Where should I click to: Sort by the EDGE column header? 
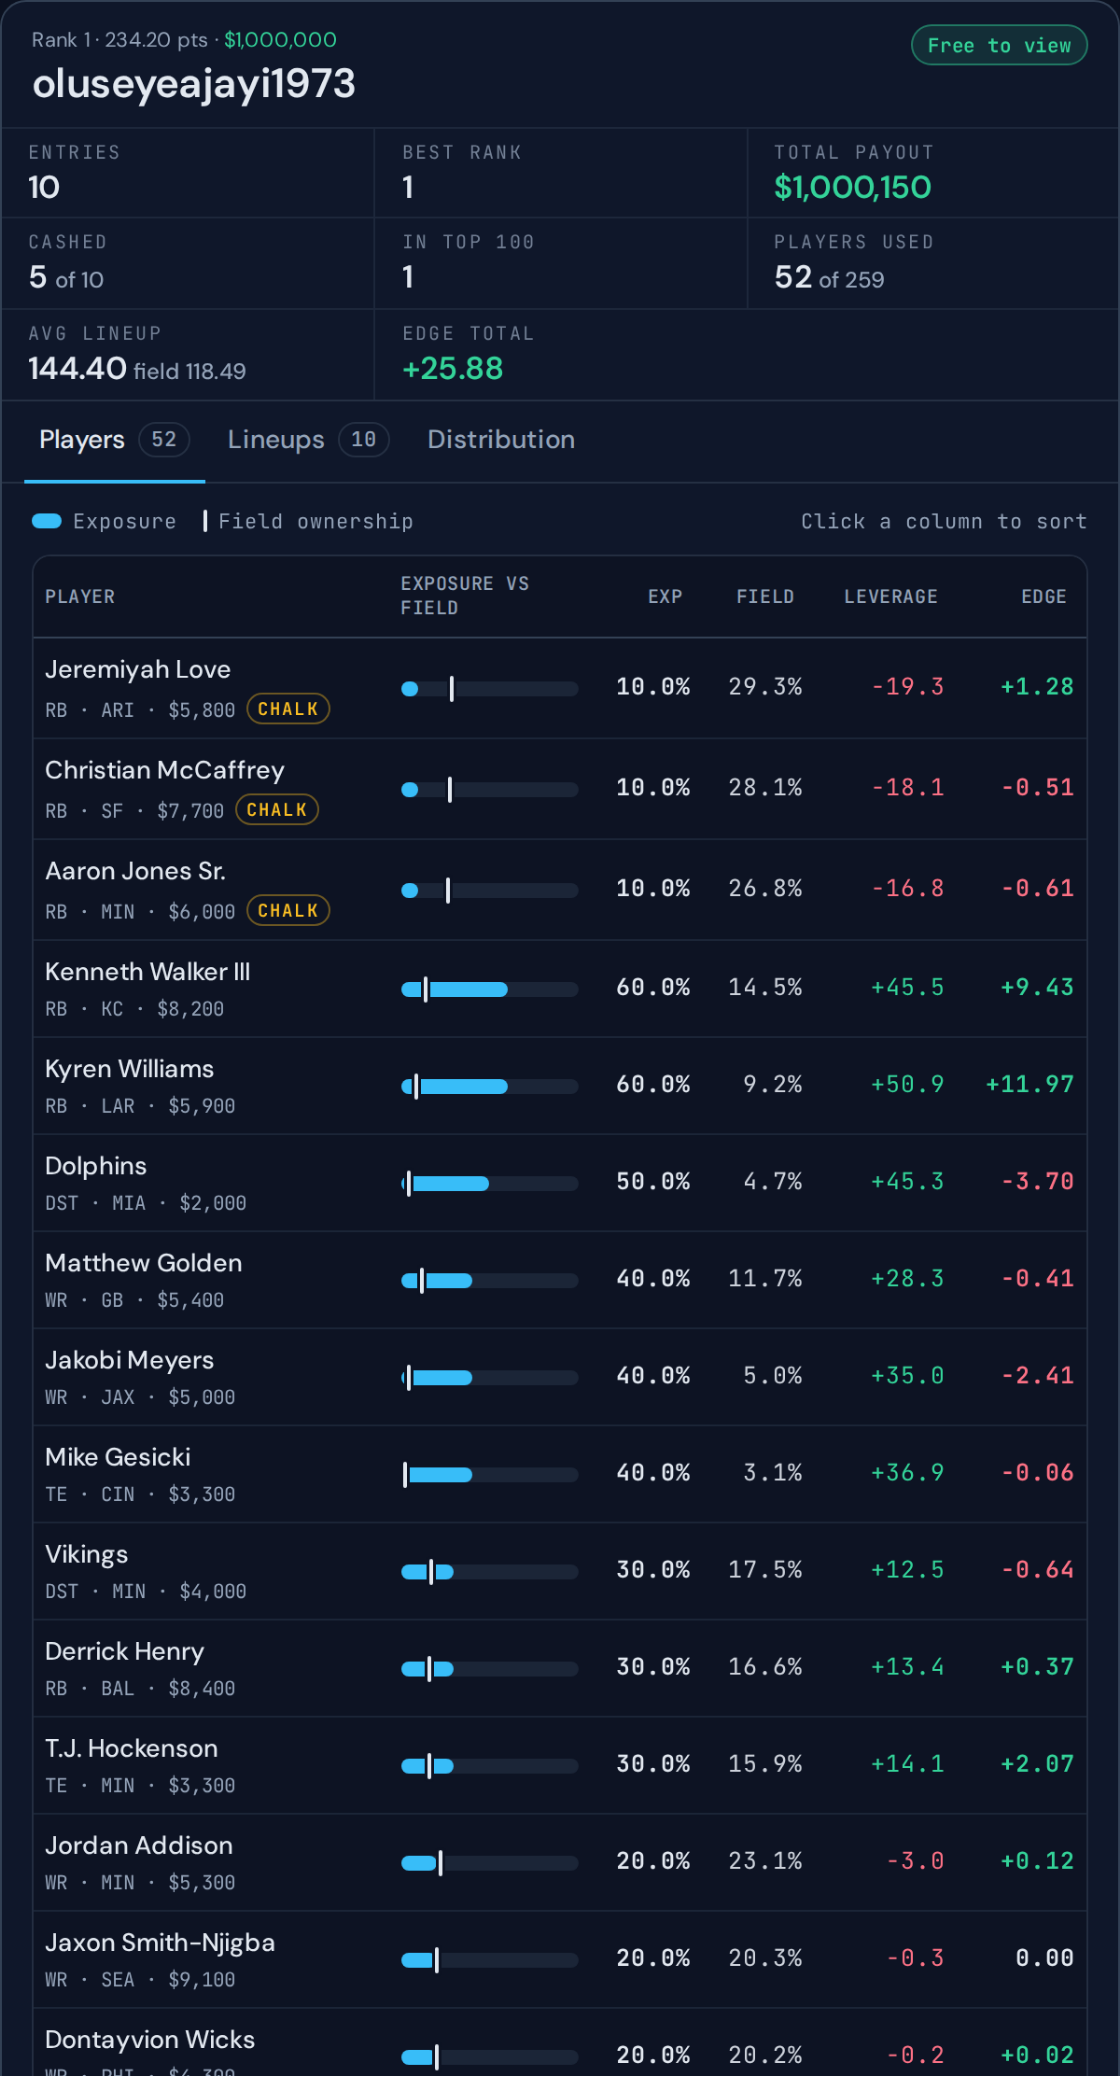coord(1044,597)
